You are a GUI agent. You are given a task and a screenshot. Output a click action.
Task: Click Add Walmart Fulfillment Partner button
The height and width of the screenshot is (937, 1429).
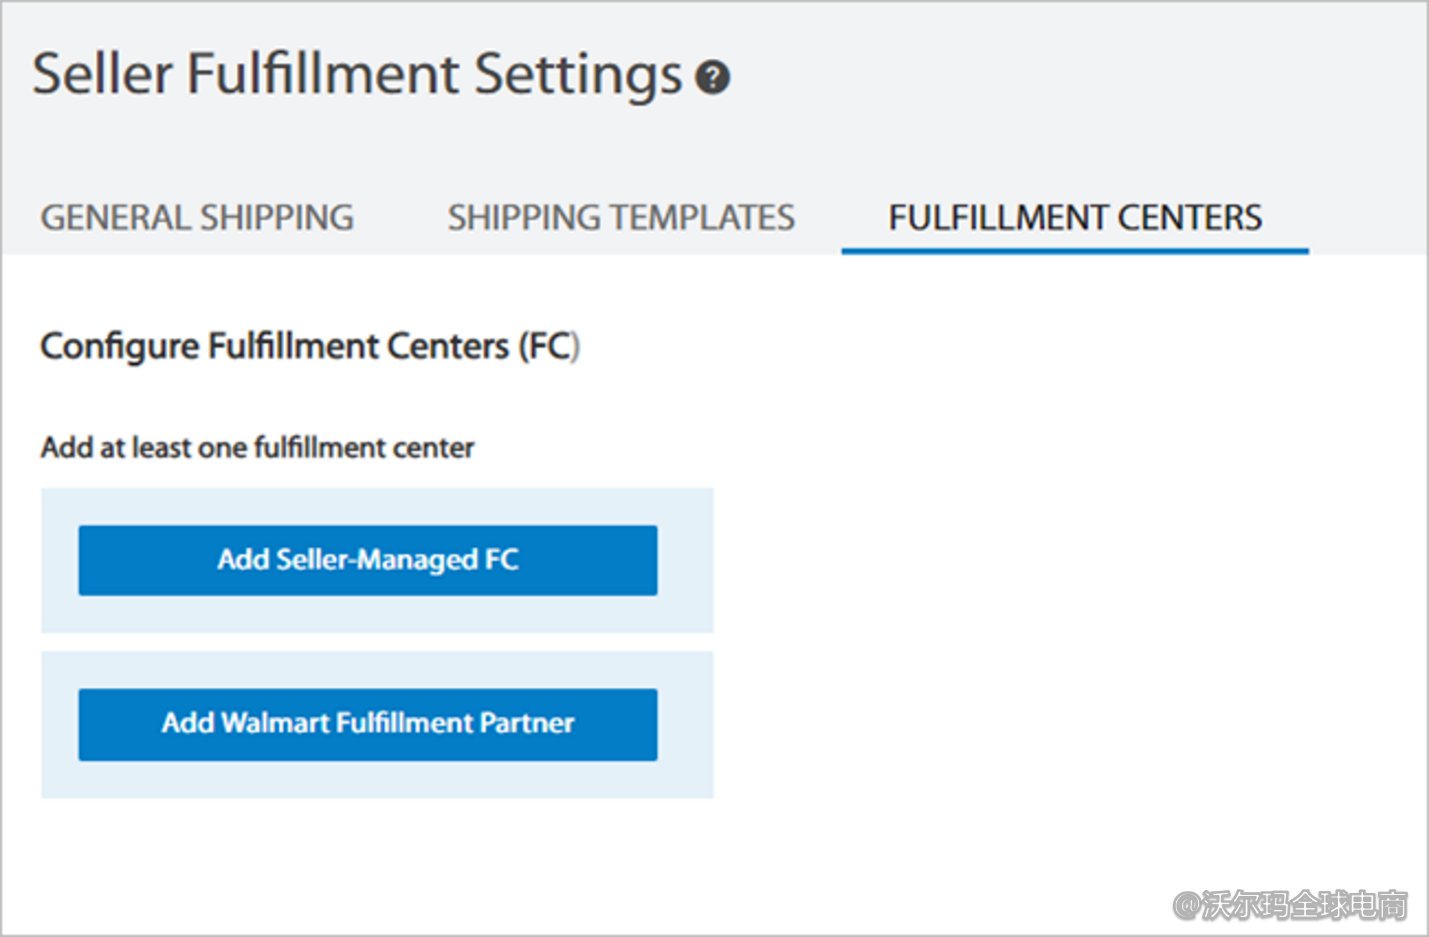pyautogui.click(x=368, y=724)
